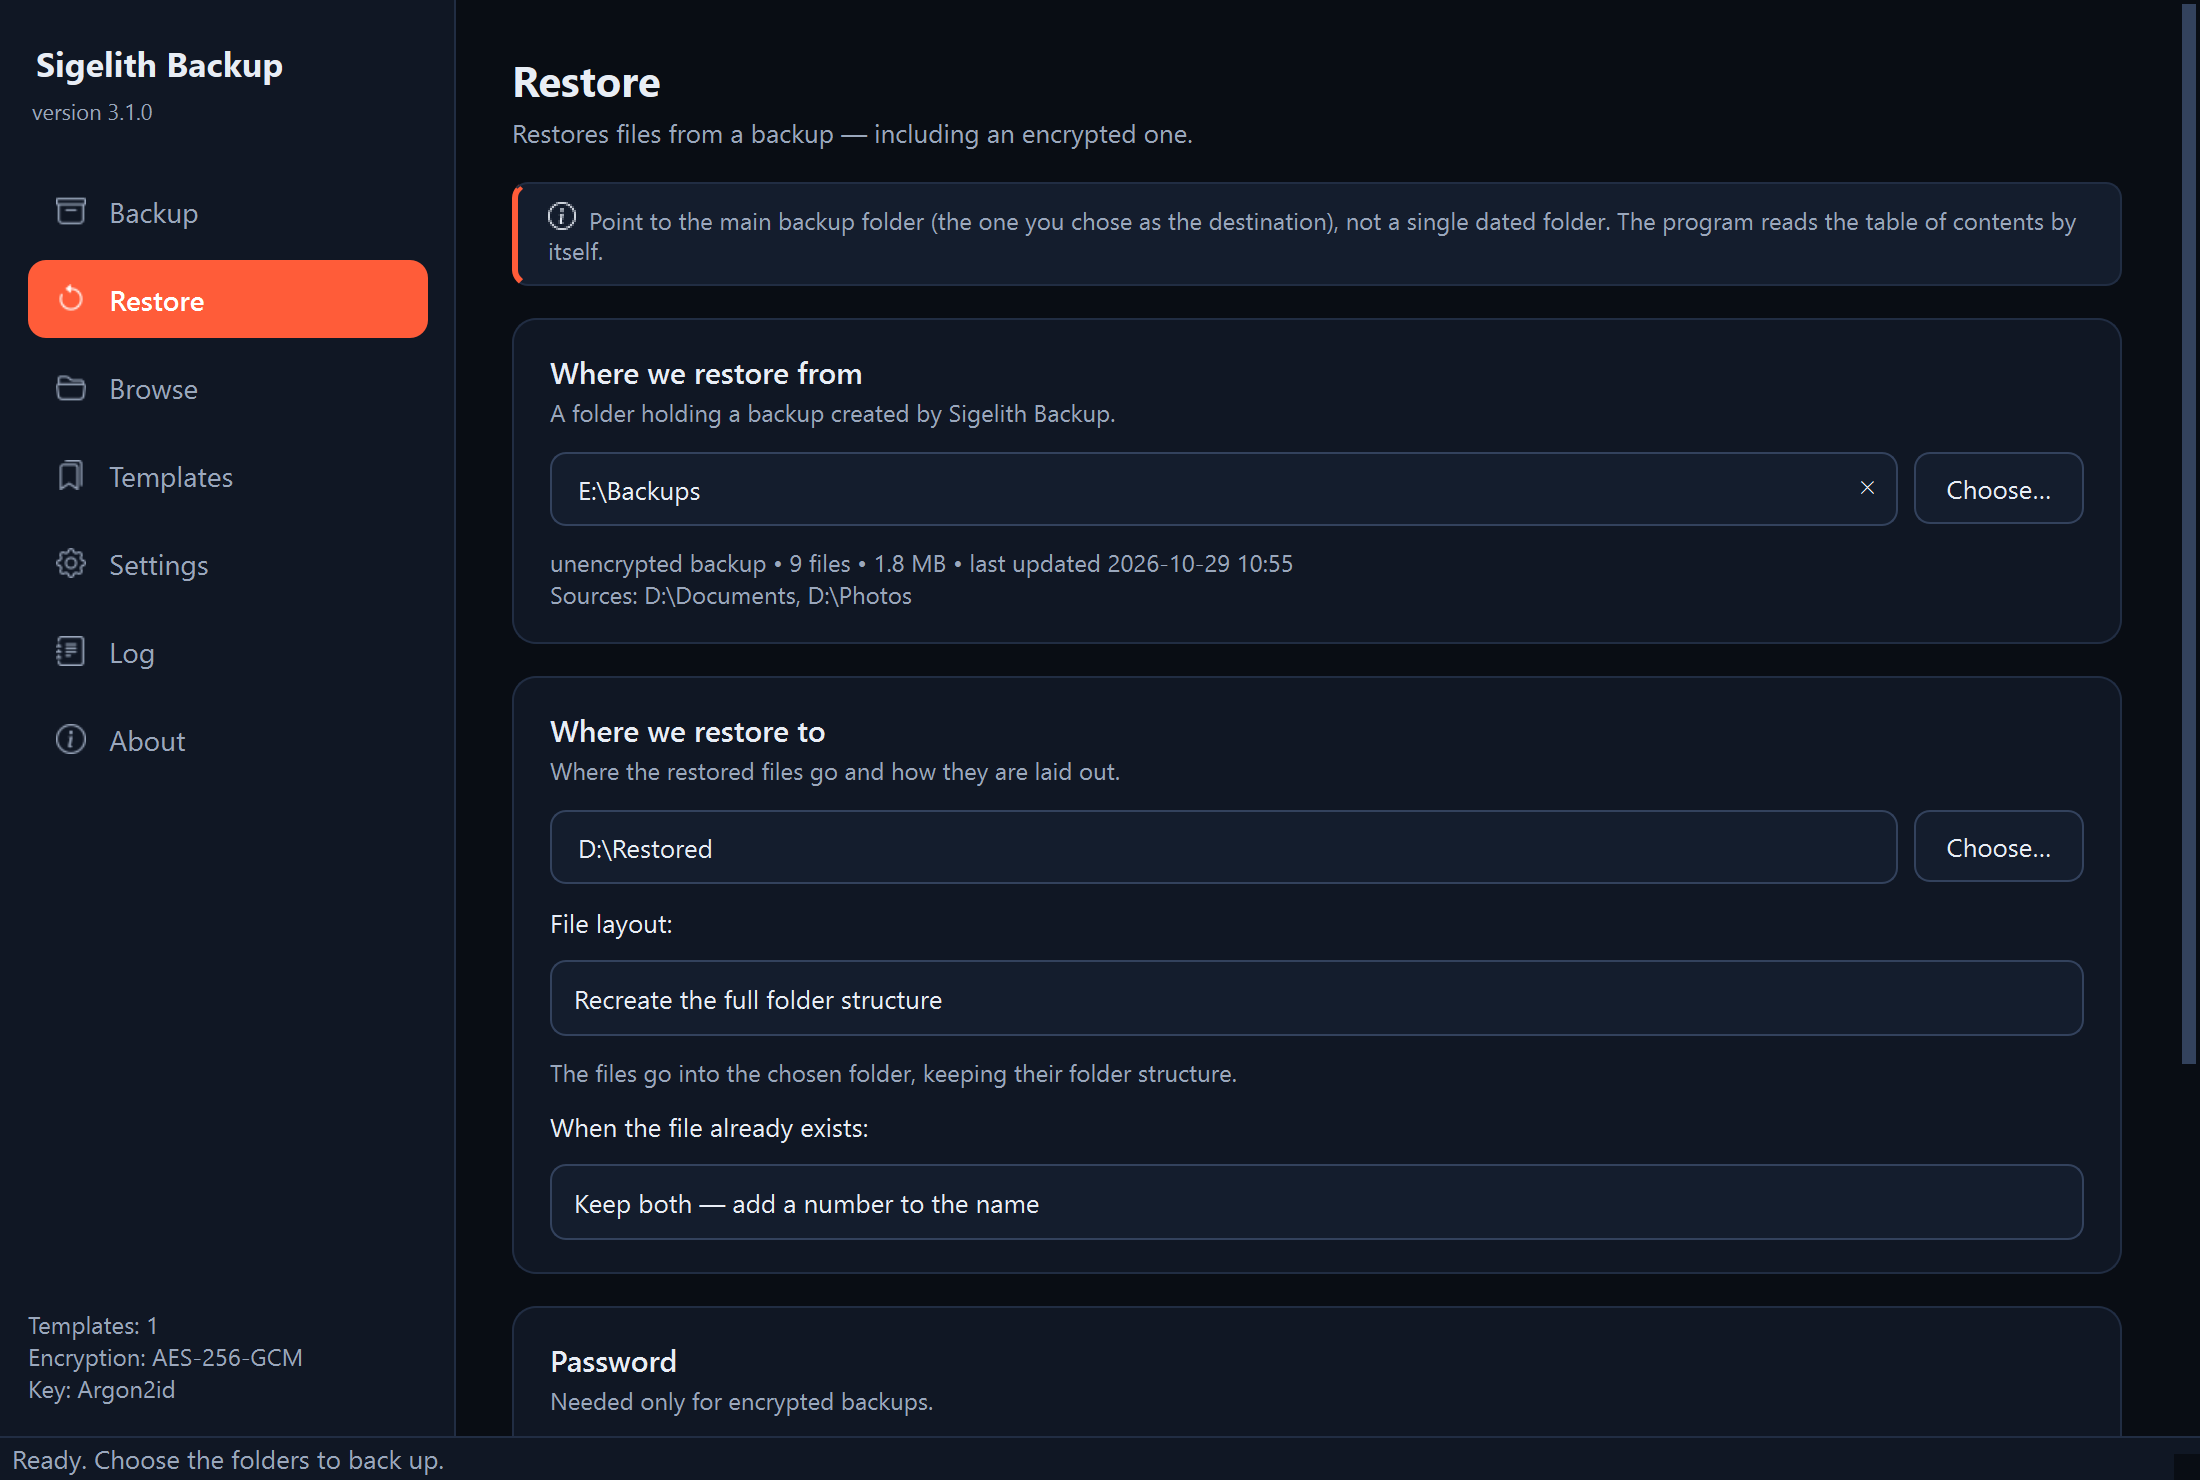Click the 'Where we restore to' heading
This screenshot has height=1480, width=2200.
click(688, 732)
